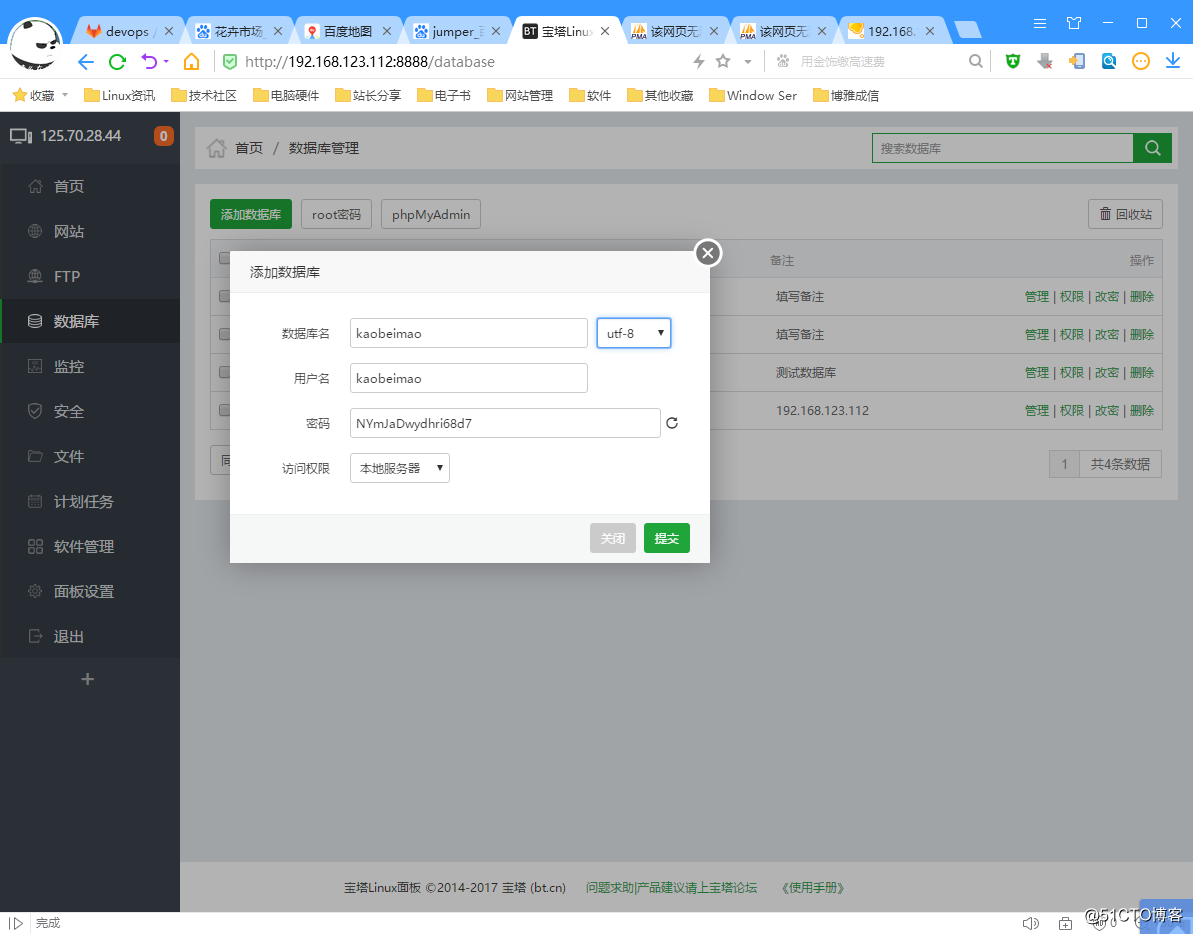The width and height of the screenshot is (1193, 934).
Task: Open the new tab button
Action: [x=967, y=30]
